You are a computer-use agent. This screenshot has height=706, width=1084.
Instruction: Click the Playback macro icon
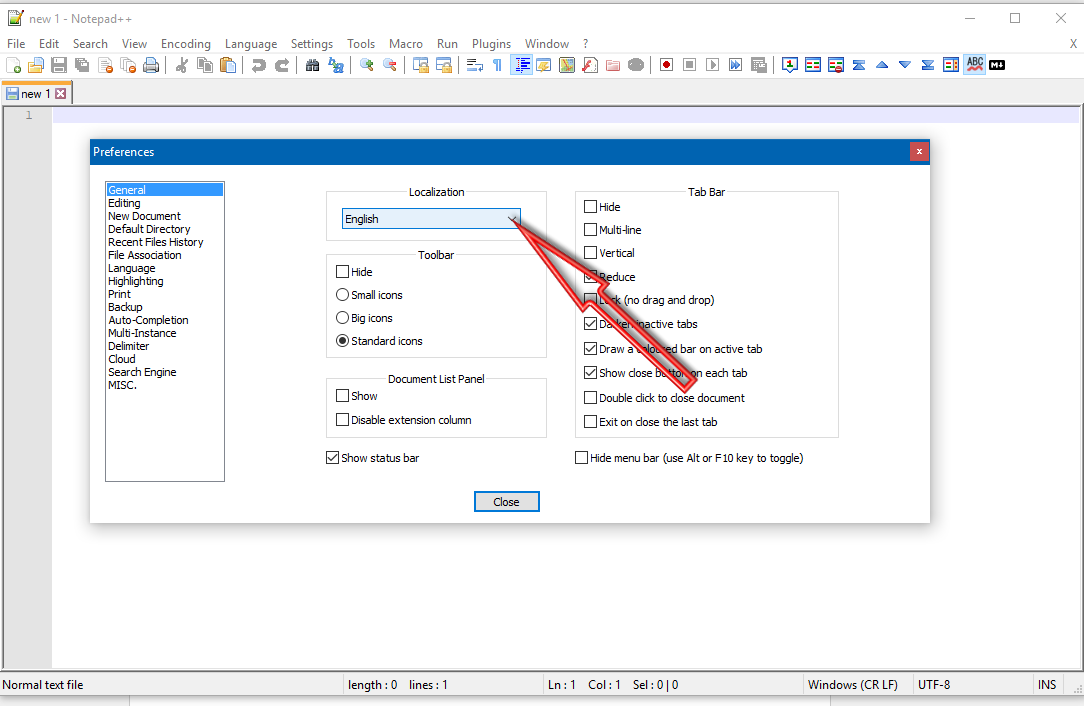point(713,65)
